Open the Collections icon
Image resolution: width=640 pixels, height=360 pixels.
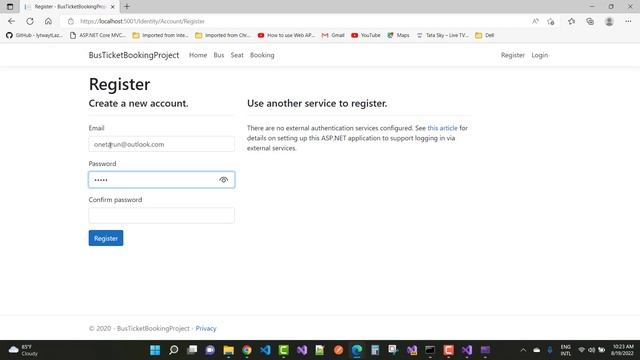pos(590,21)
